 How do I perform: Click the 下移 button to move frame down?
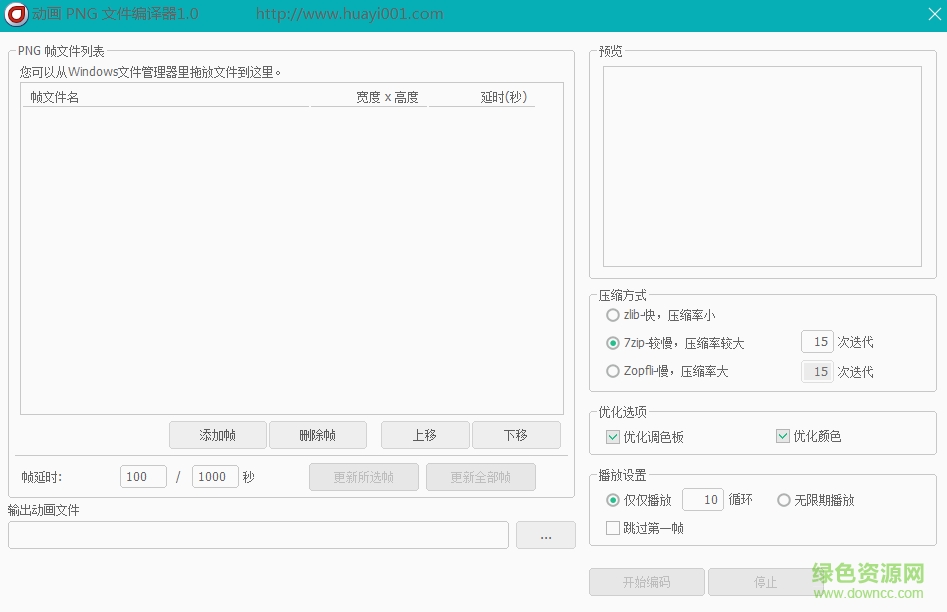pos(516,435)
